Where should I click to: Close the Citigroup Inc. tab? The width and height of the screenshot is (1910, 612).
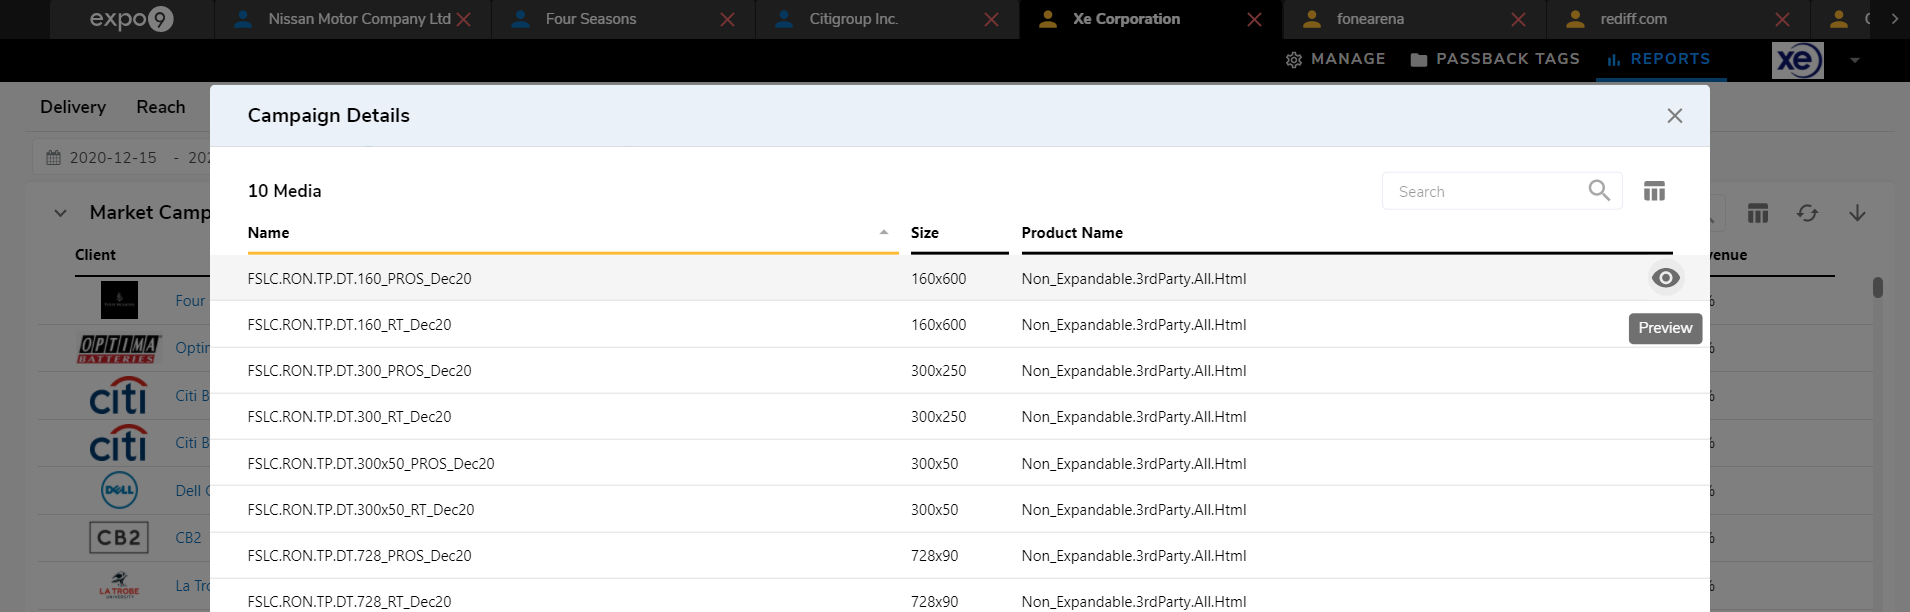(x=991, y=19)
